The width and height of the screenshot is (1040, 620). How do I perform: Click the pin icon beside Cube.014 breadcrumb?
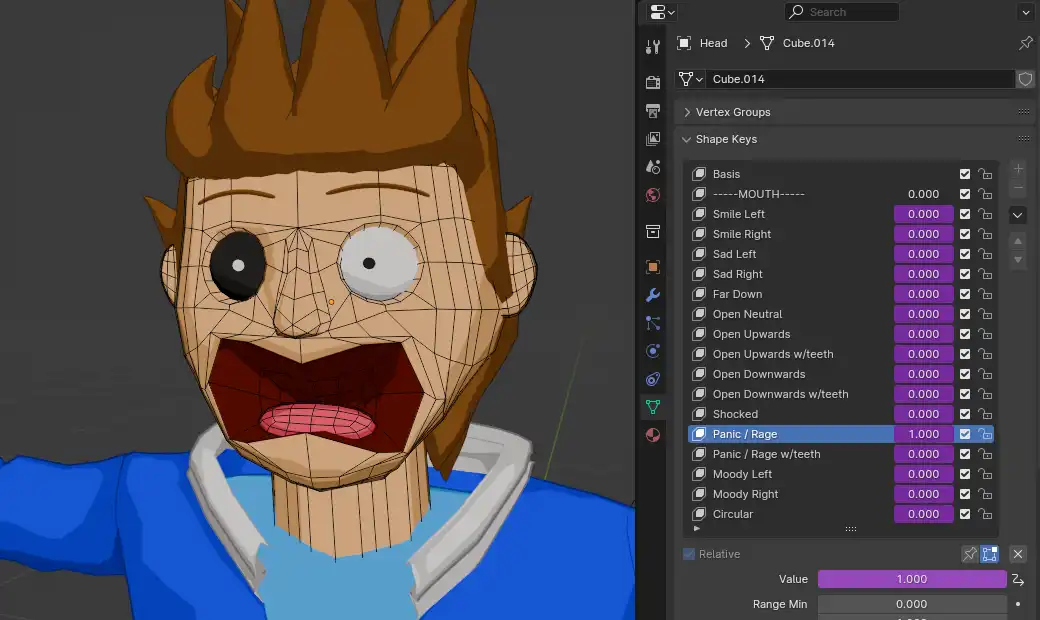click(1025, 43)
